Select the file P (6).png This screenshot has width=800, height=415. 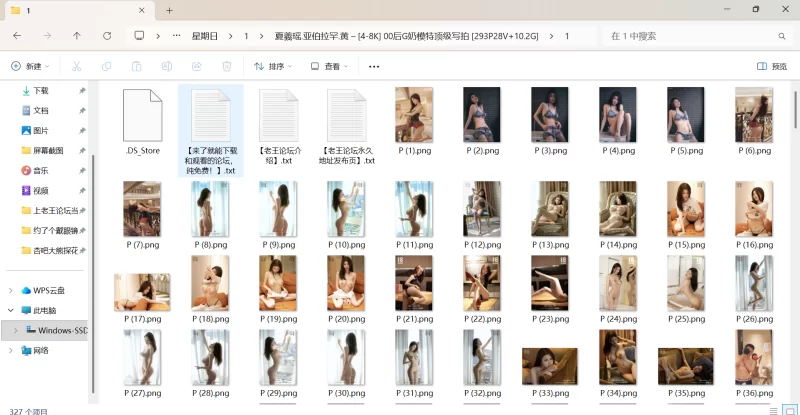[754, 121]
